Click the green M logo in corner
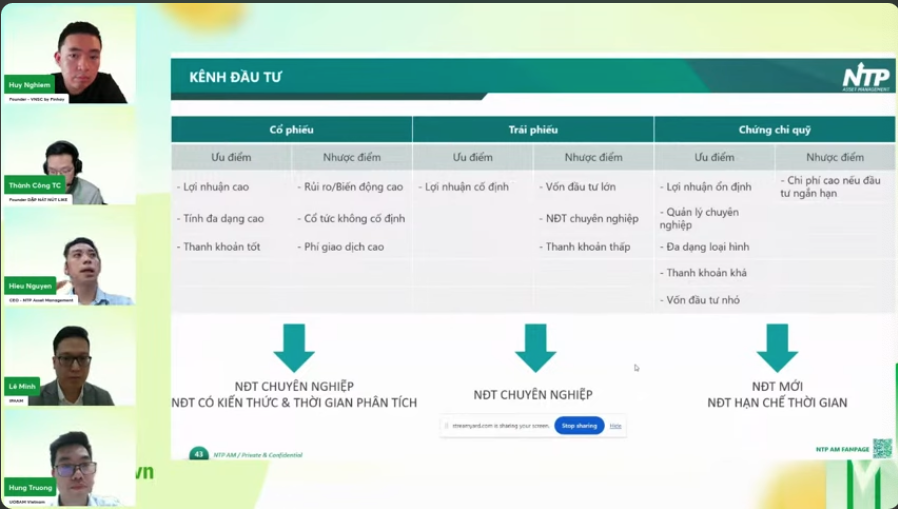 (x=862, y=484)
